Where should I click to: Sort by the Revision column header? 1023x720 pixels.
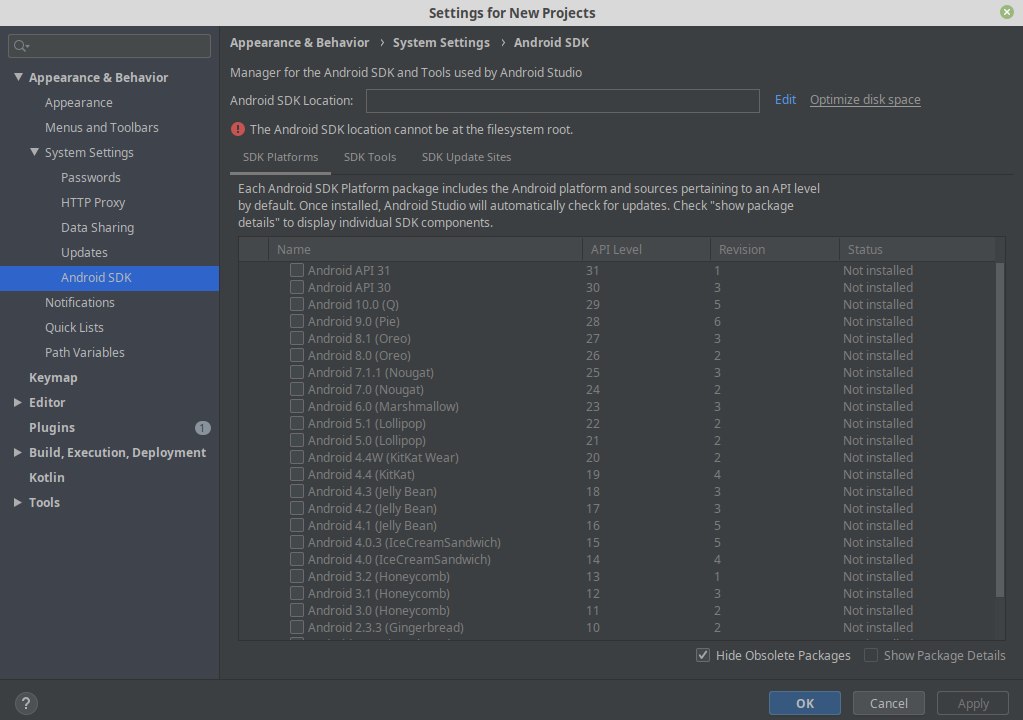pos(774,249)
